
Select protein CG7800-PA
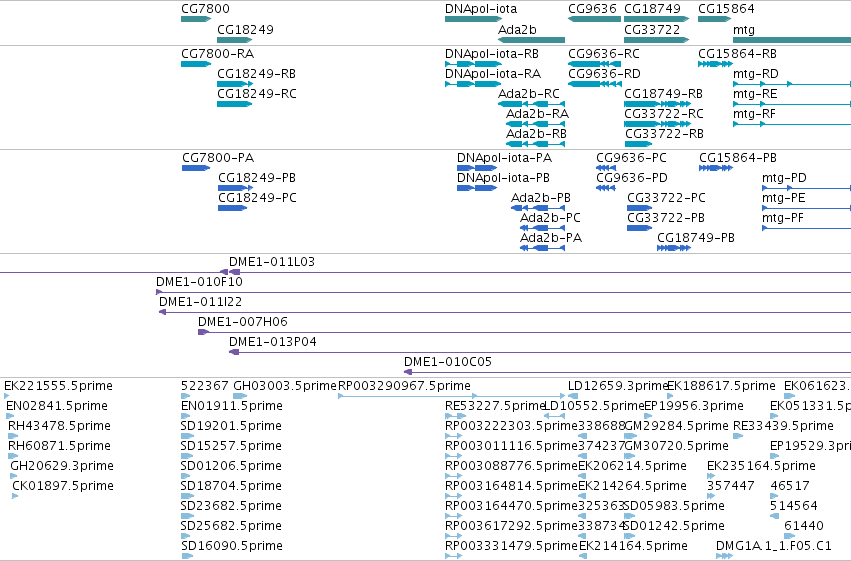point(196,168)
